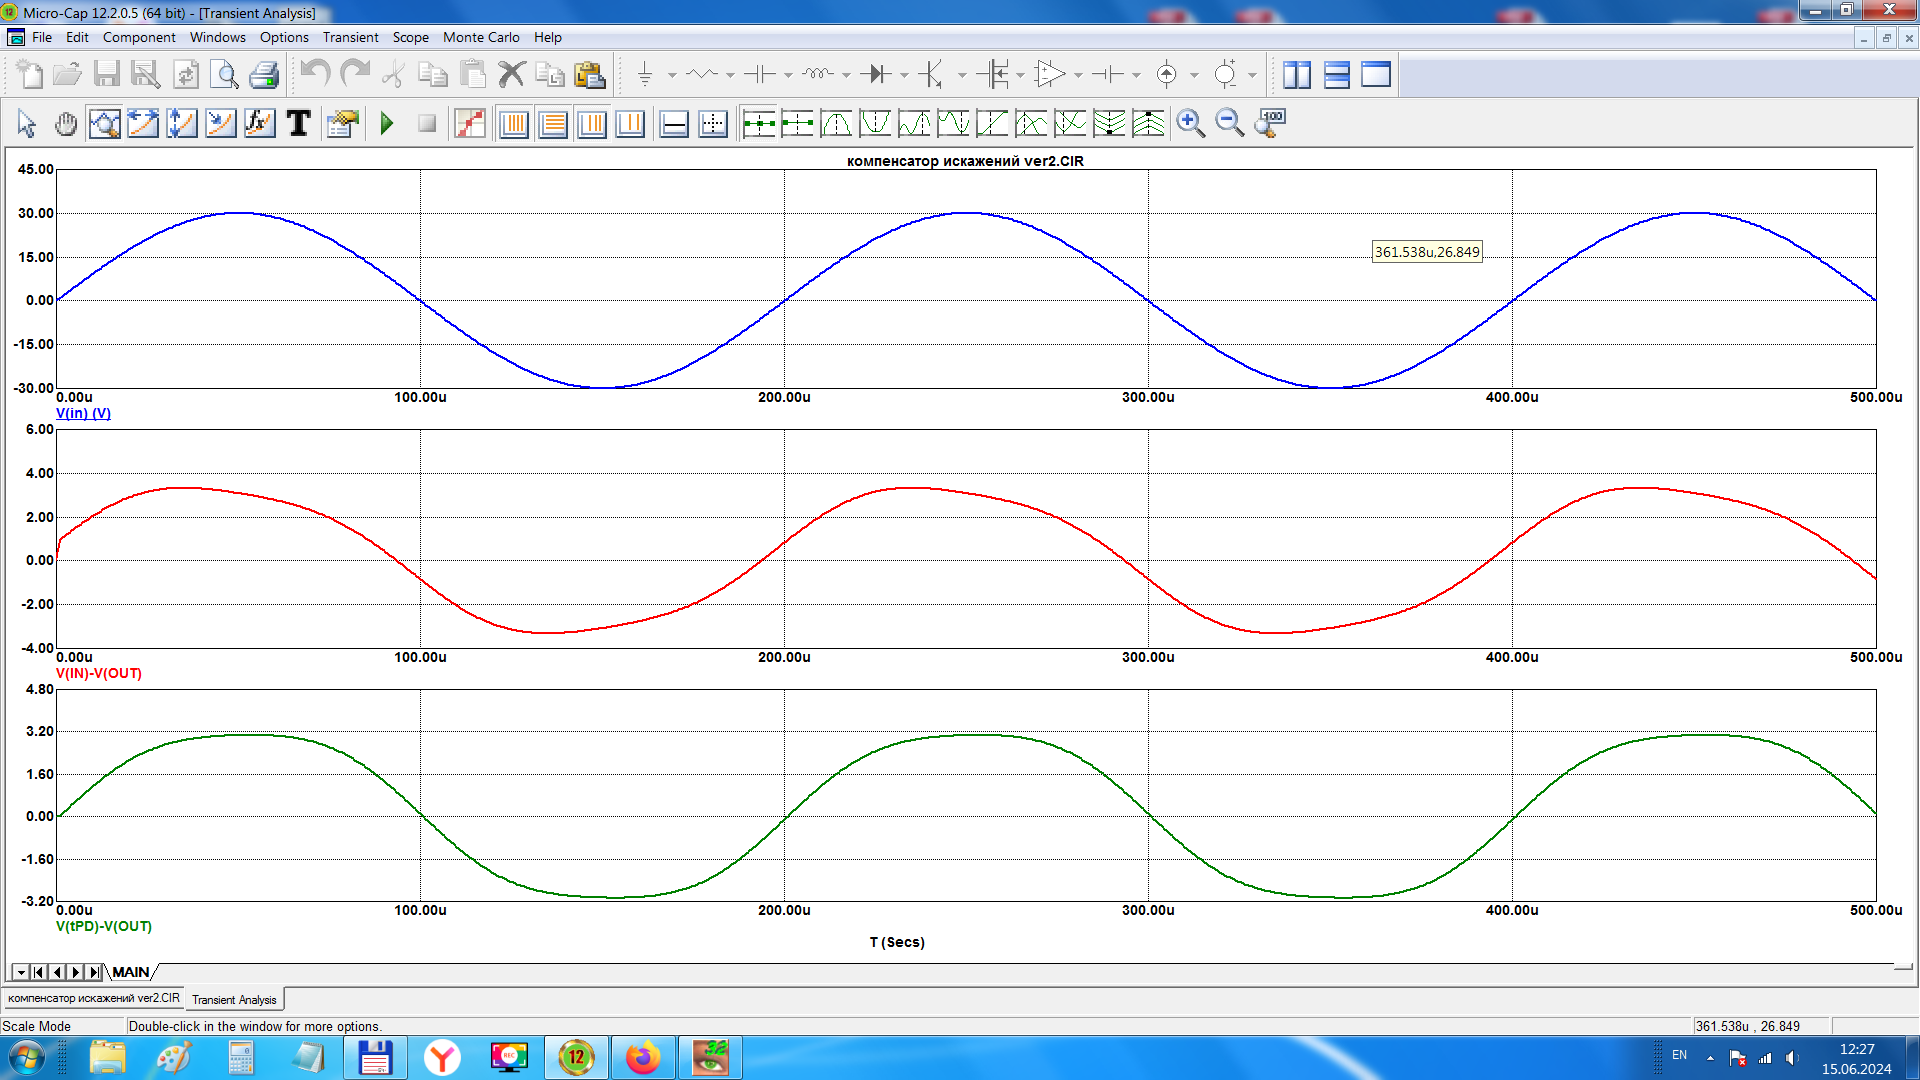Click the red V(IN)-V(OUT) waveform label
The height and width of the screenshot is (1080, 1920).
click(99, 673)
